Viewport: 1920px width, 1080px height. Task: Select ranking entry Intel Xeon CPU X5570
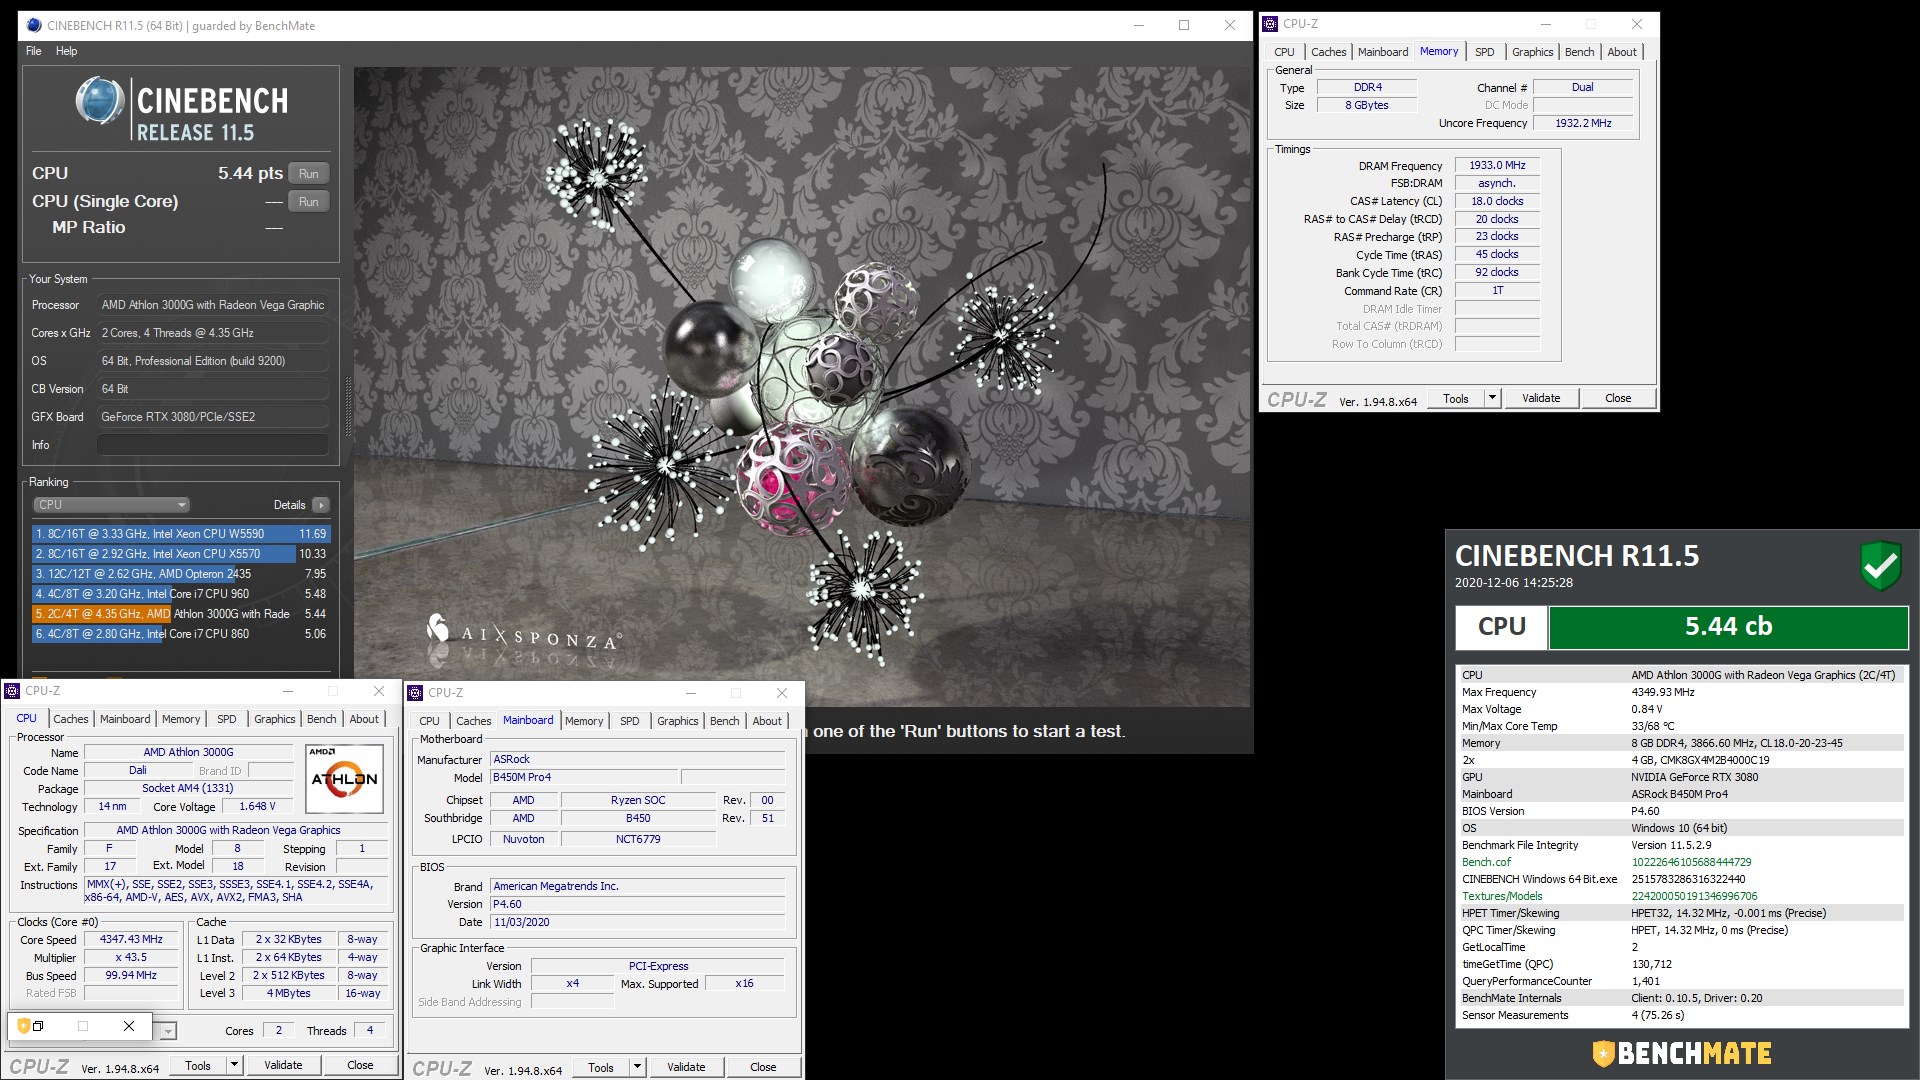click(181, 554)
